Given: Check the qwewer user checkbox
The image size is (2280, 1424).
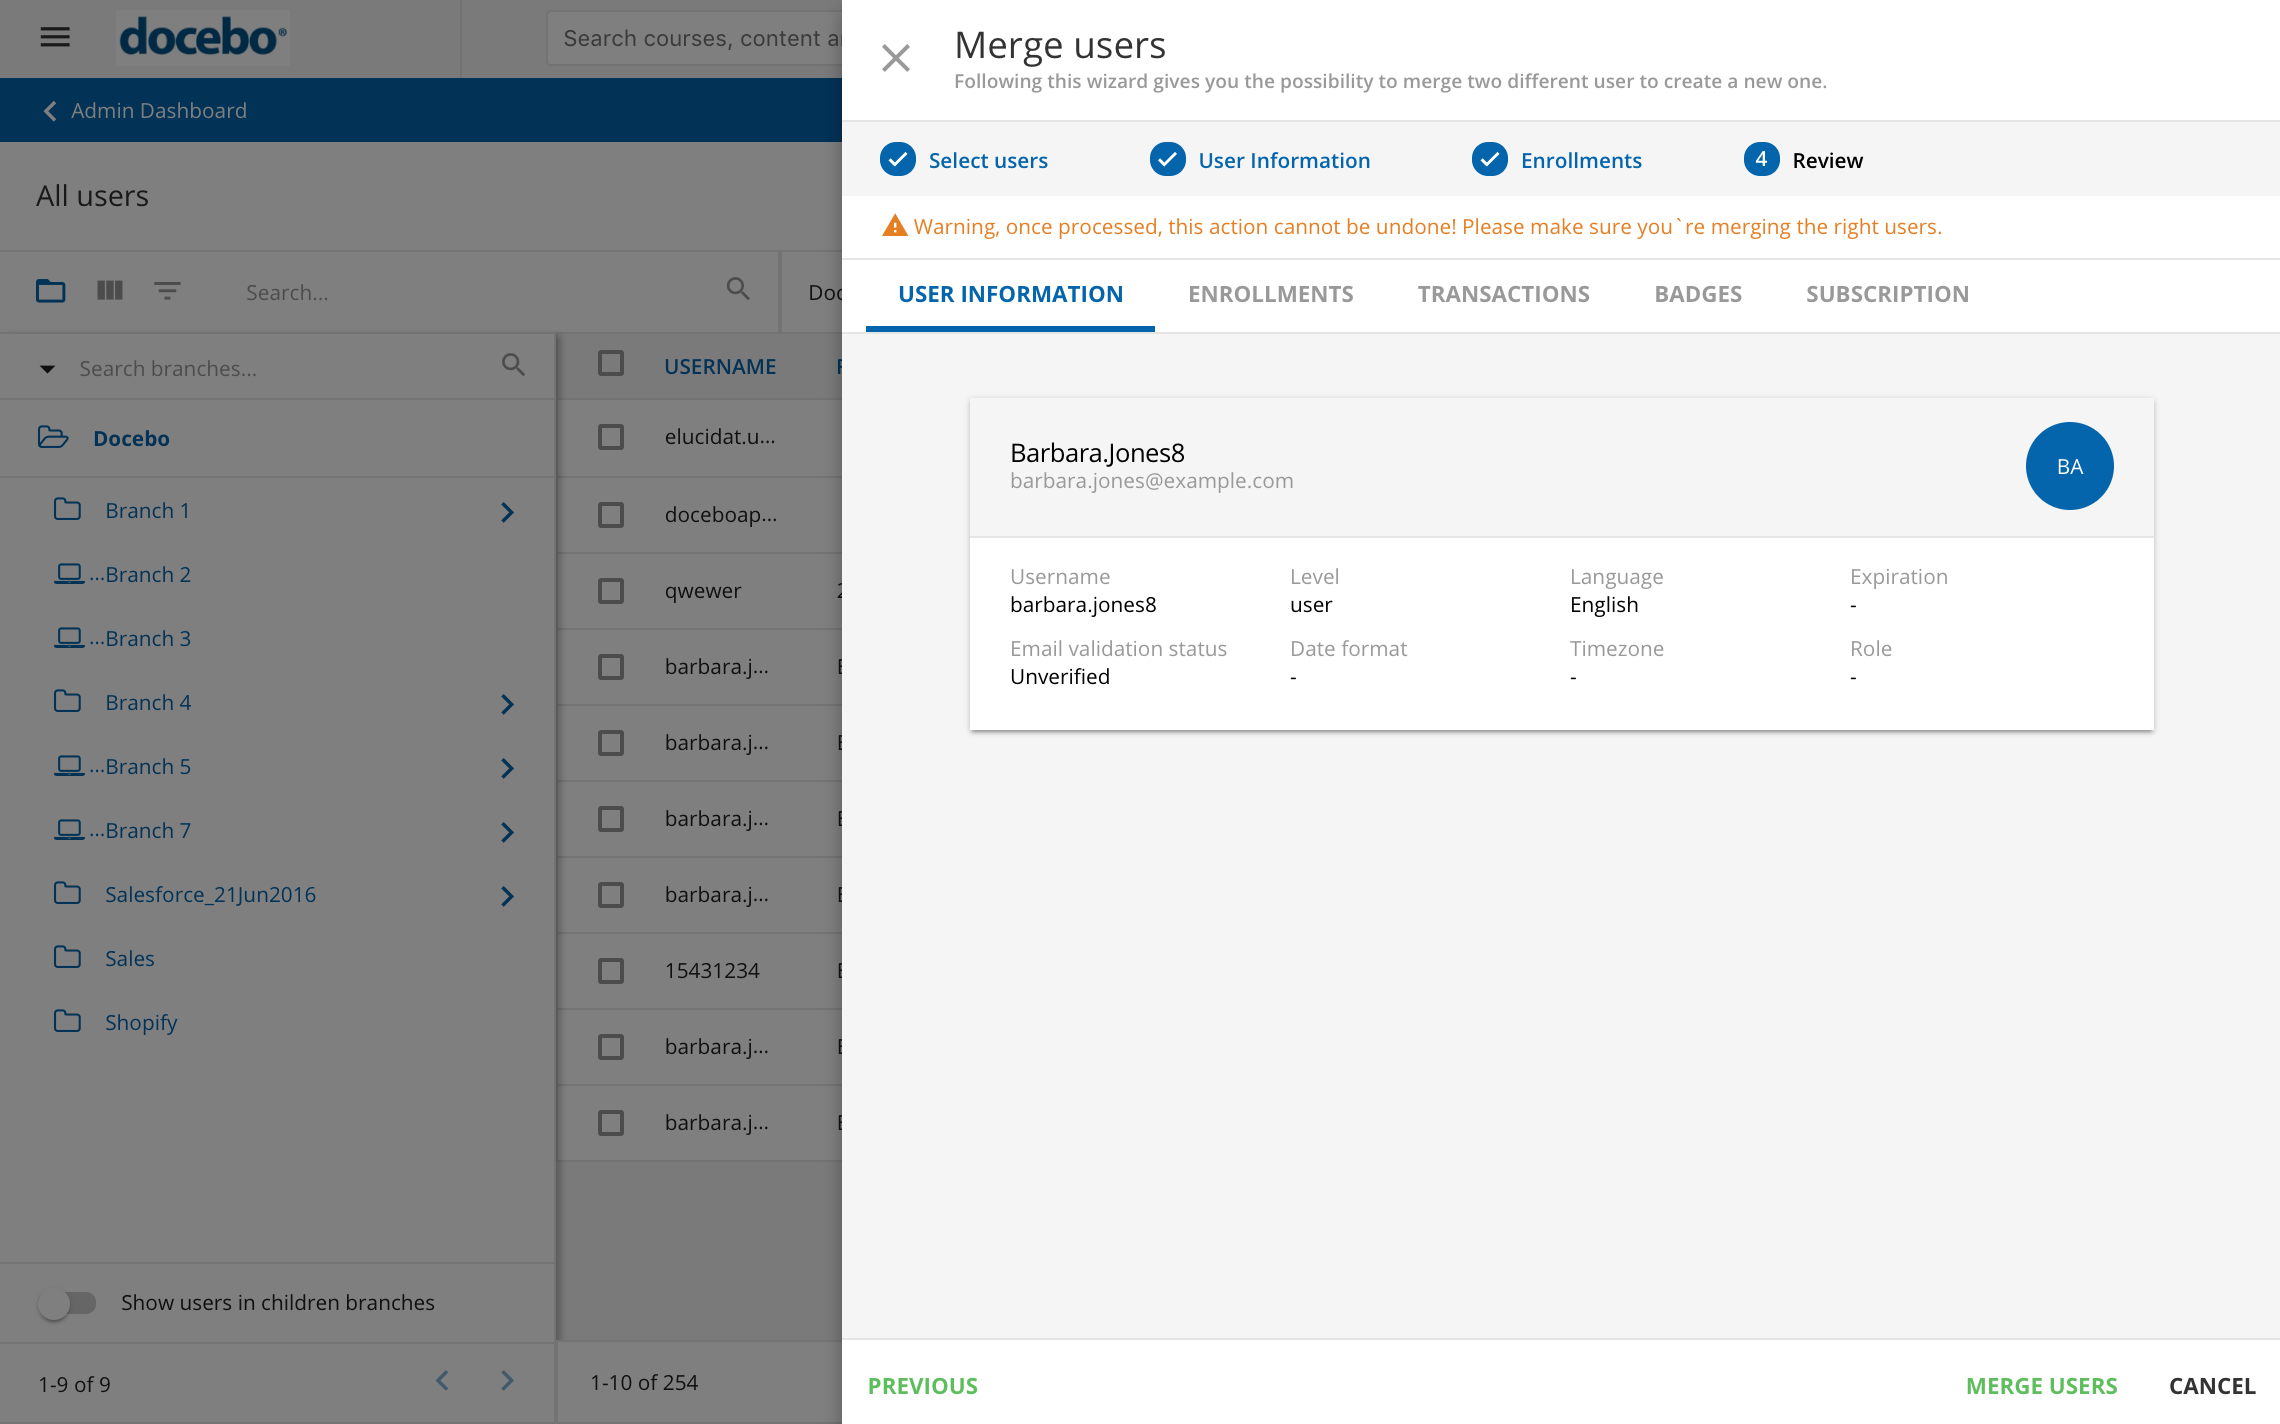Looking at the screenshot, I should coord(611,591).
